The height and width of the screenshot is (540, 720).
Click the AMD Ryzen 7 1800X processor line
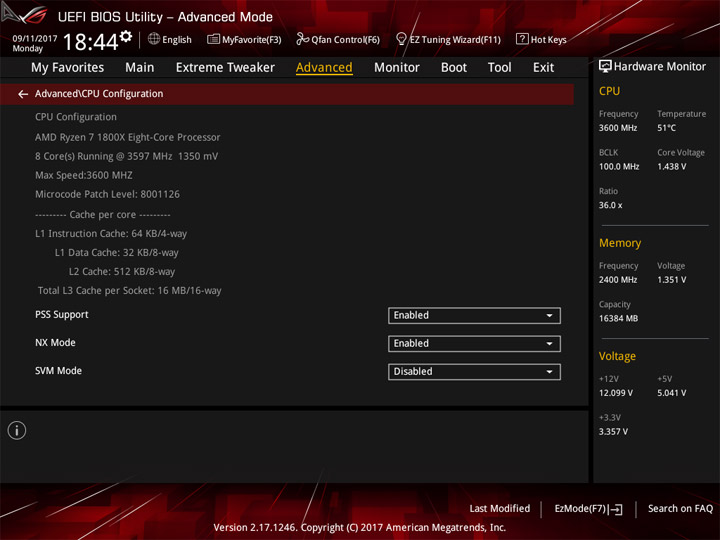[128, 137]
